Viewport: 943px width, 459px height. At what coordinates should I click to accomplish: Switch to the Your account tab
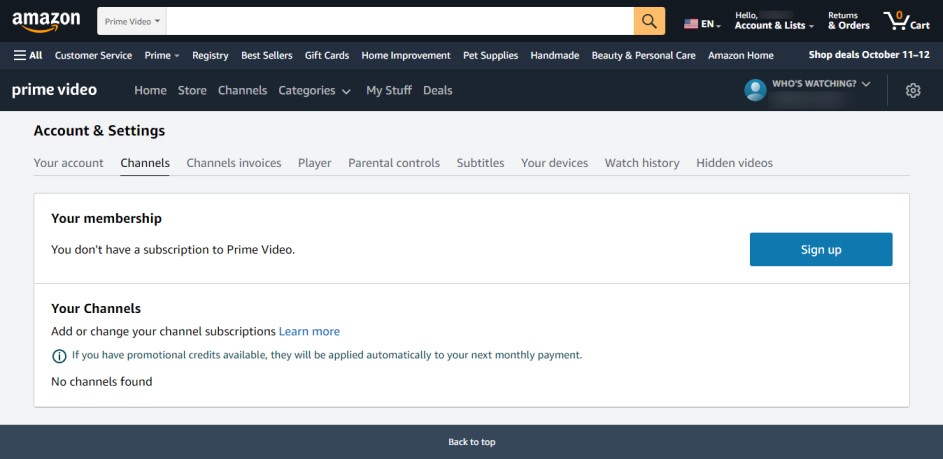69,163
